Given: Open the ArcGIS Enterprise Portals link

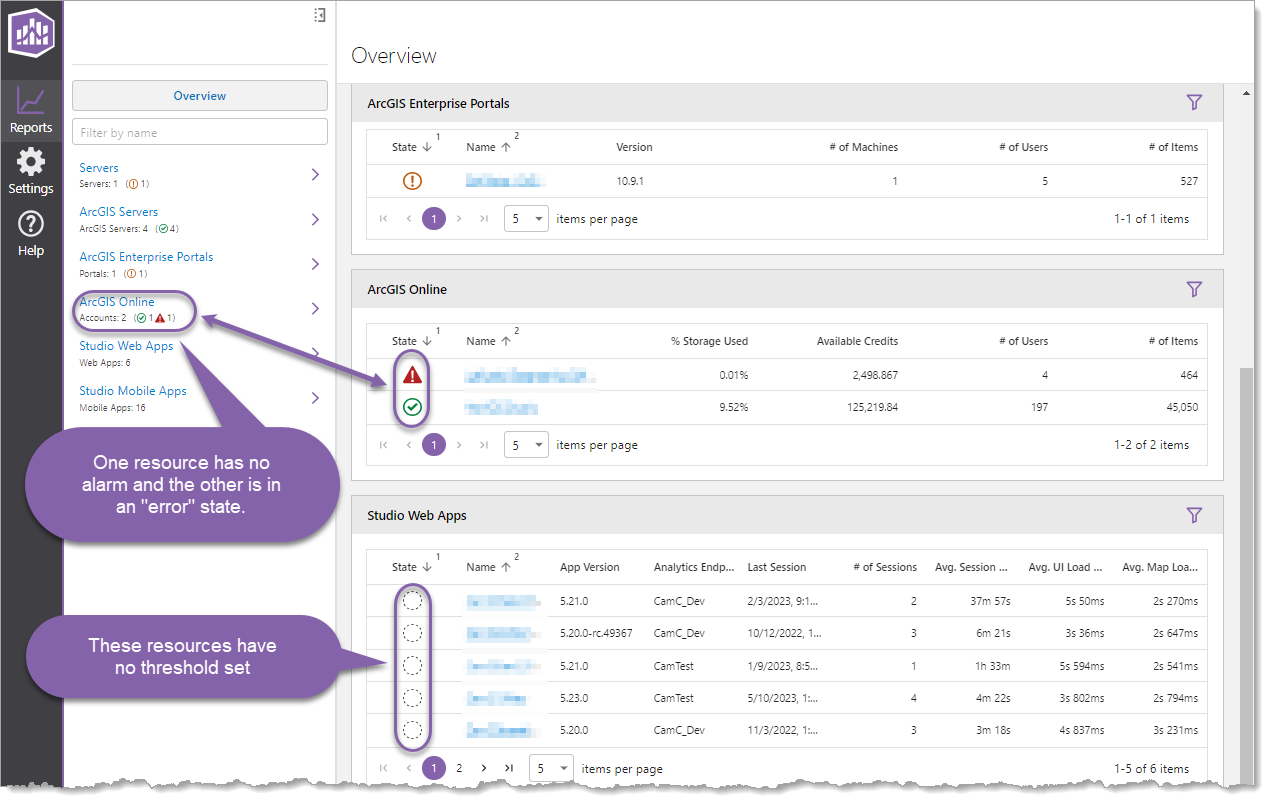Looking at the screenshot, I should [146, 257].
